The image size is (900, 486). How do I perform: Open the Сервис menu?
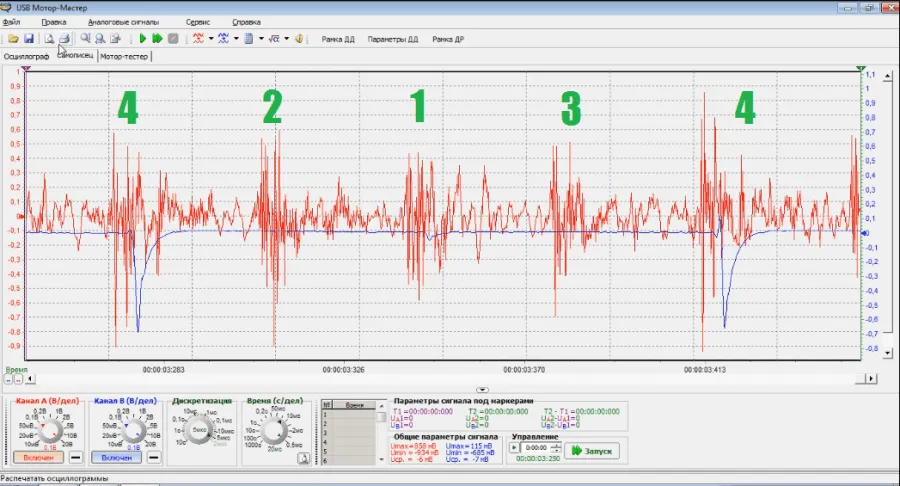[x=198, y=22]
